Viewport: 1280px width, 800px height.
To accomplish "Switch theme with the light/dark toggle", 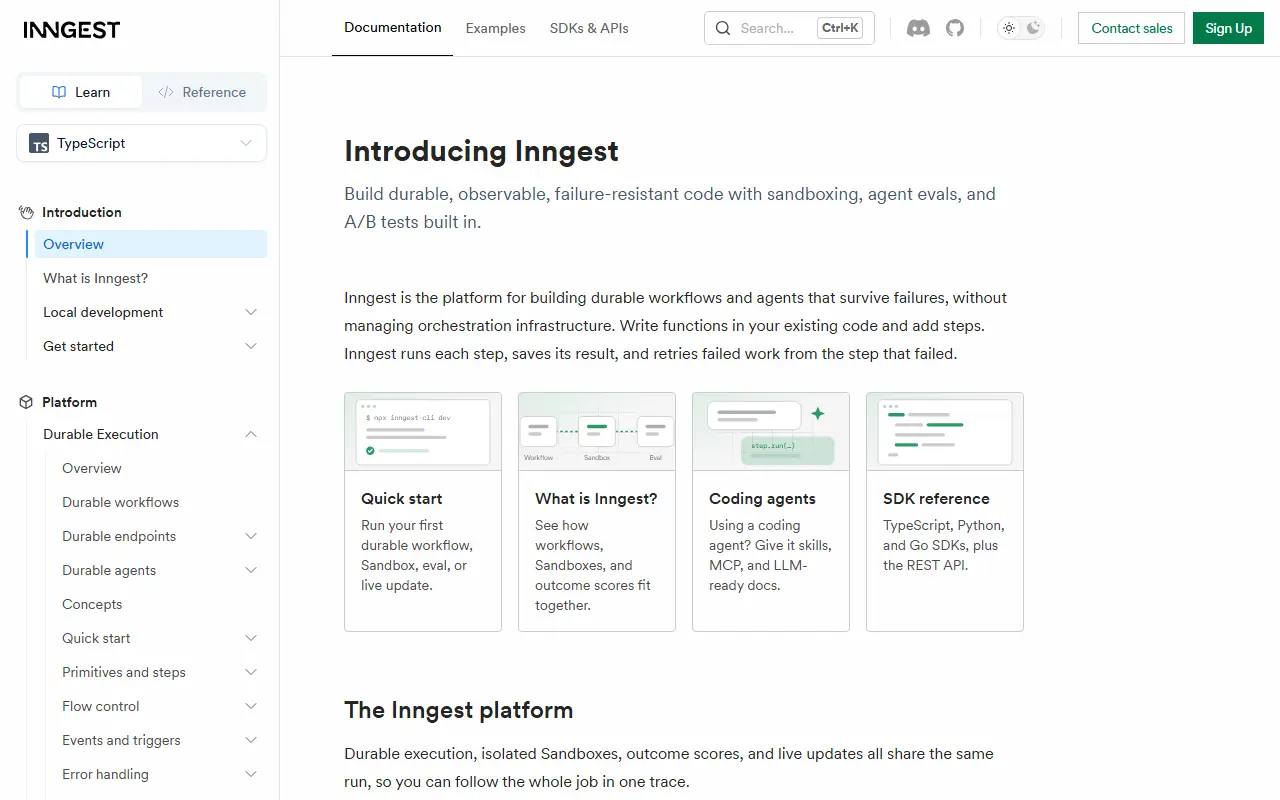I will pyautogui.click(x=1021, y=28).
